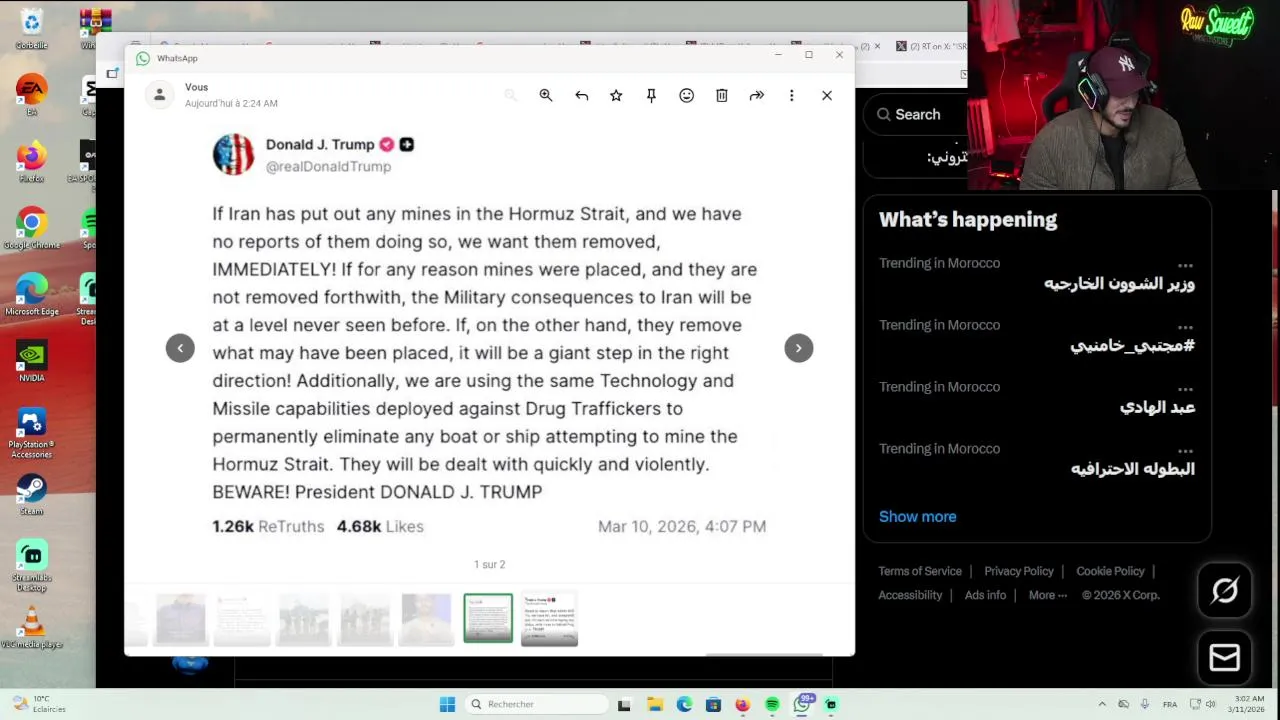Open more options for وزير الشوون الخارجيه trend
The image size is (1280, 720).
tap(1185, 265)
